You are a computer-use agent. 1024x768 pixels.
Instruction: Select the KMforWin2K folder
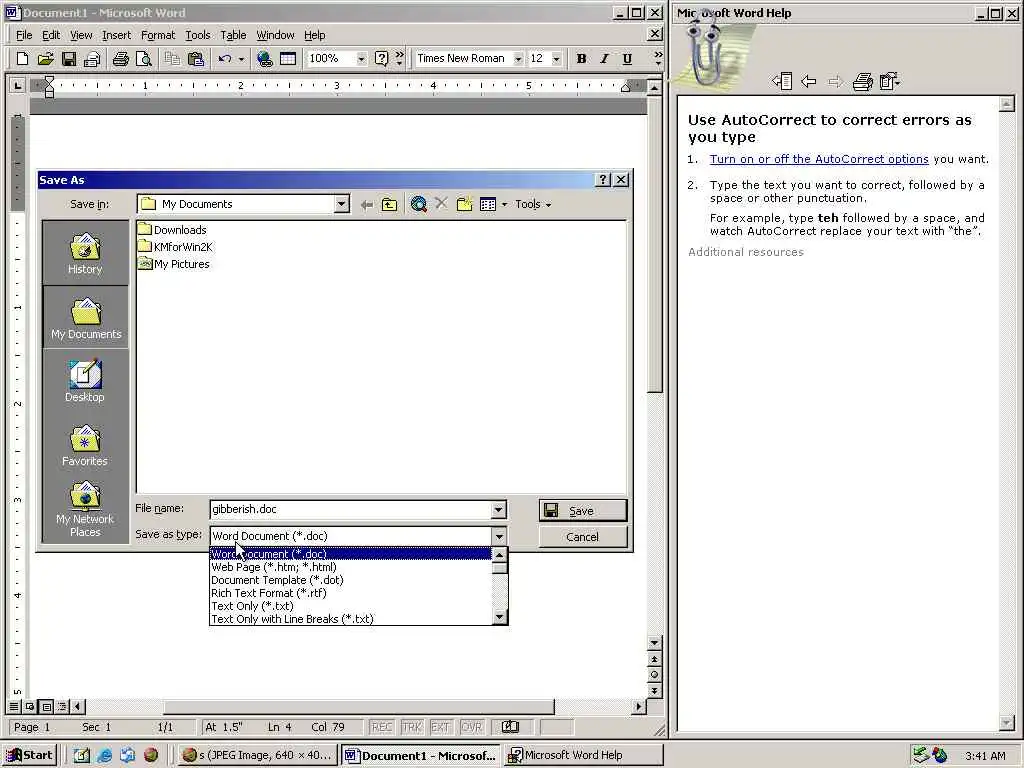pyautogui.click(x=176, y=247)
